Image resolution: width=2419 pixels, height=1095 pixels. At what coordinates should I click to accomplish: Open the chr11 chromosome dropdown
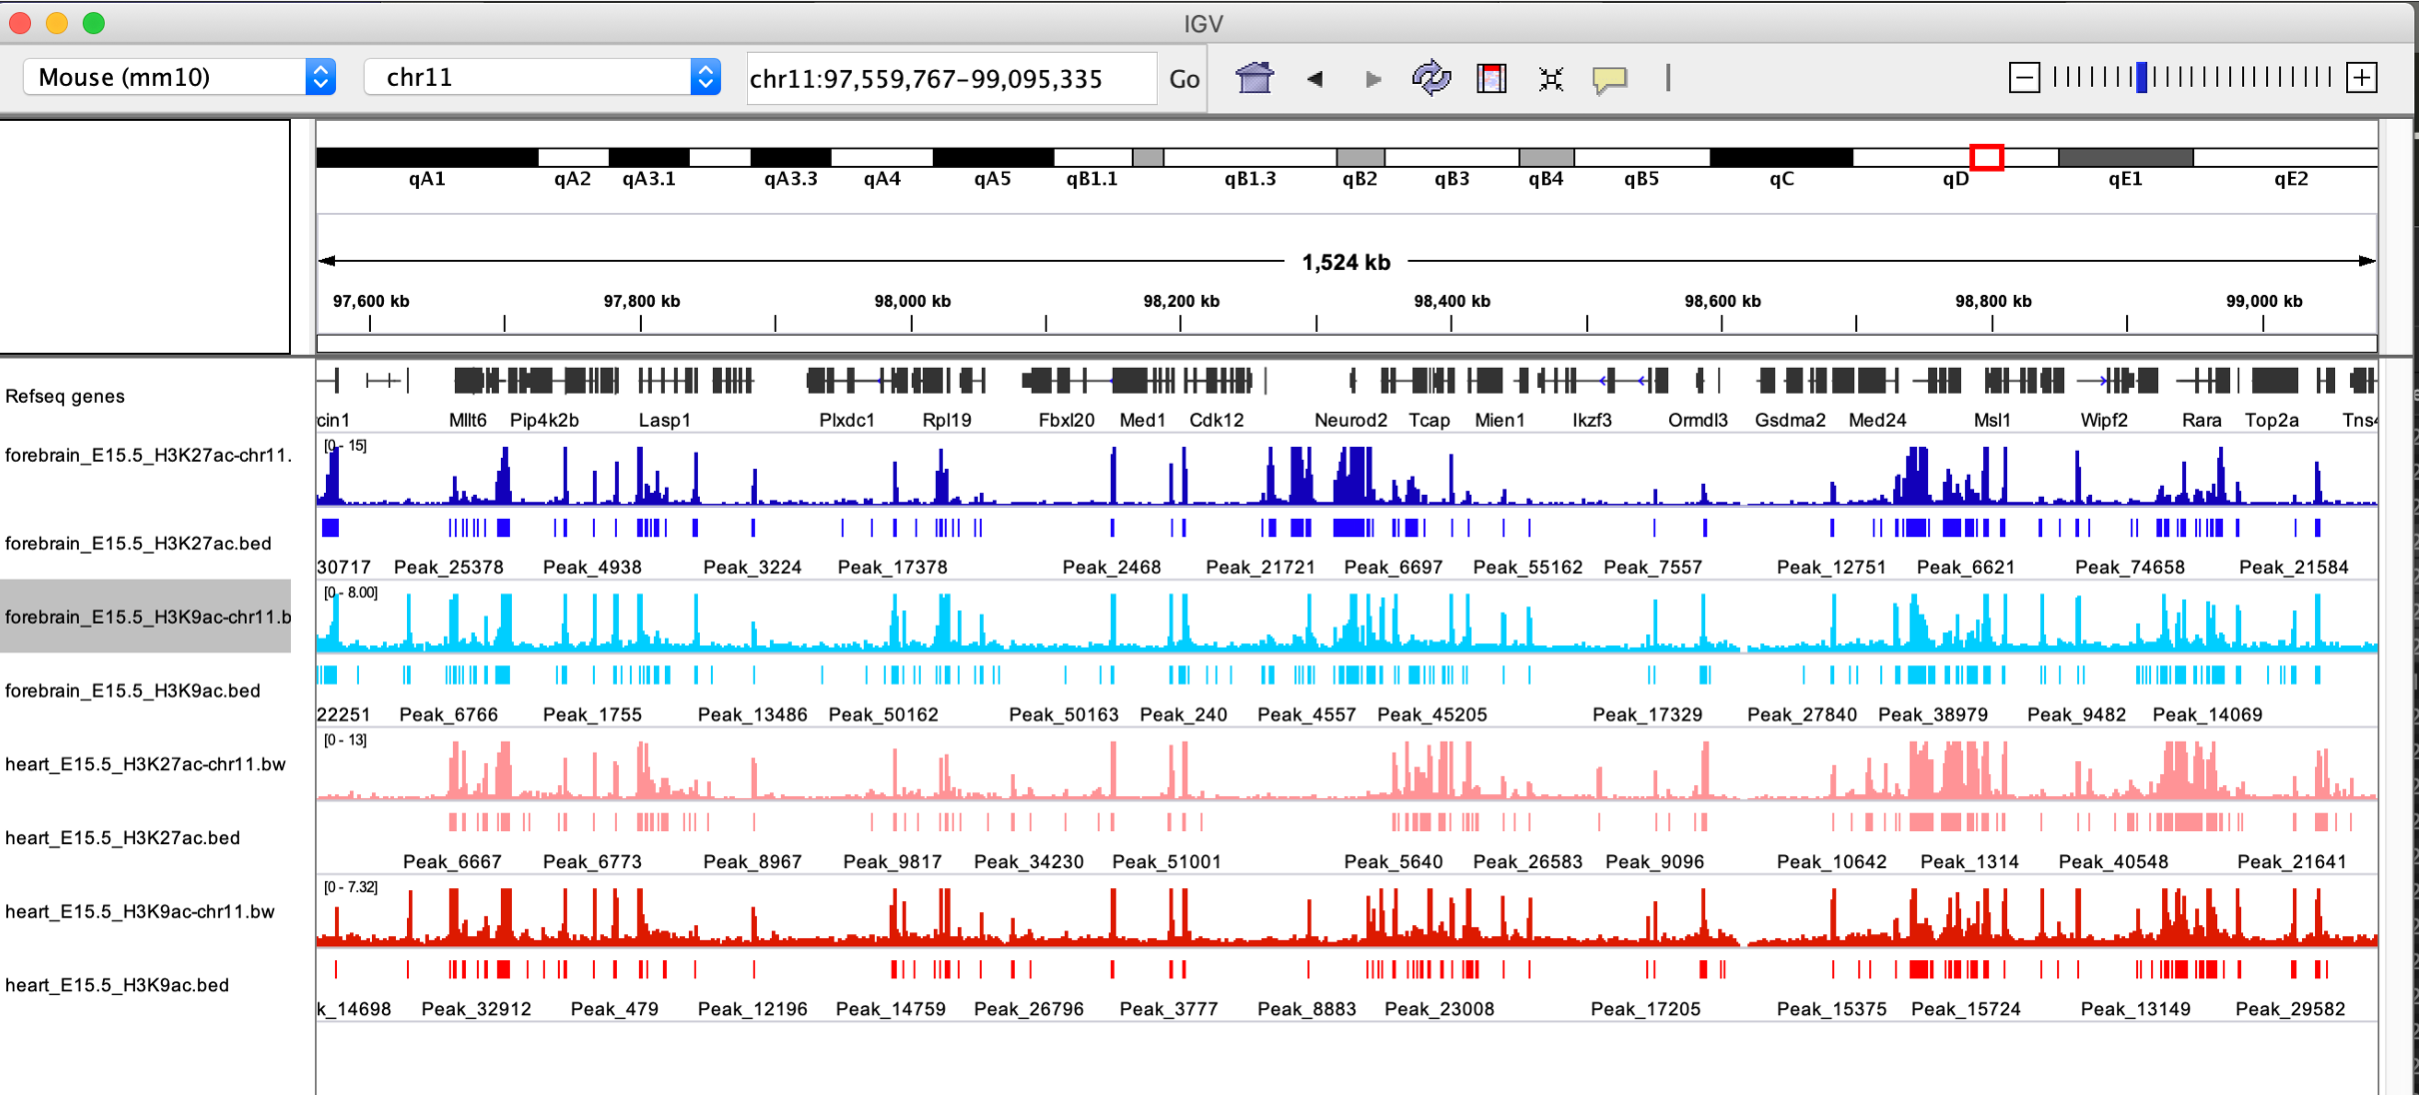(x=541, y=77)
